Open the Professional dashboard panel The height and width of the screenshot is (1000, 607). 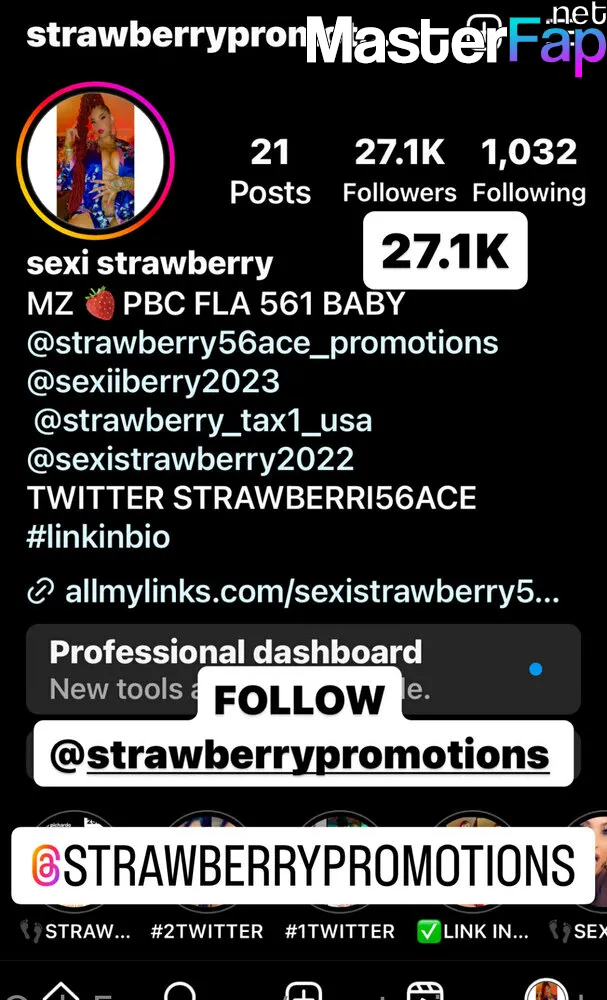[304, 669]
